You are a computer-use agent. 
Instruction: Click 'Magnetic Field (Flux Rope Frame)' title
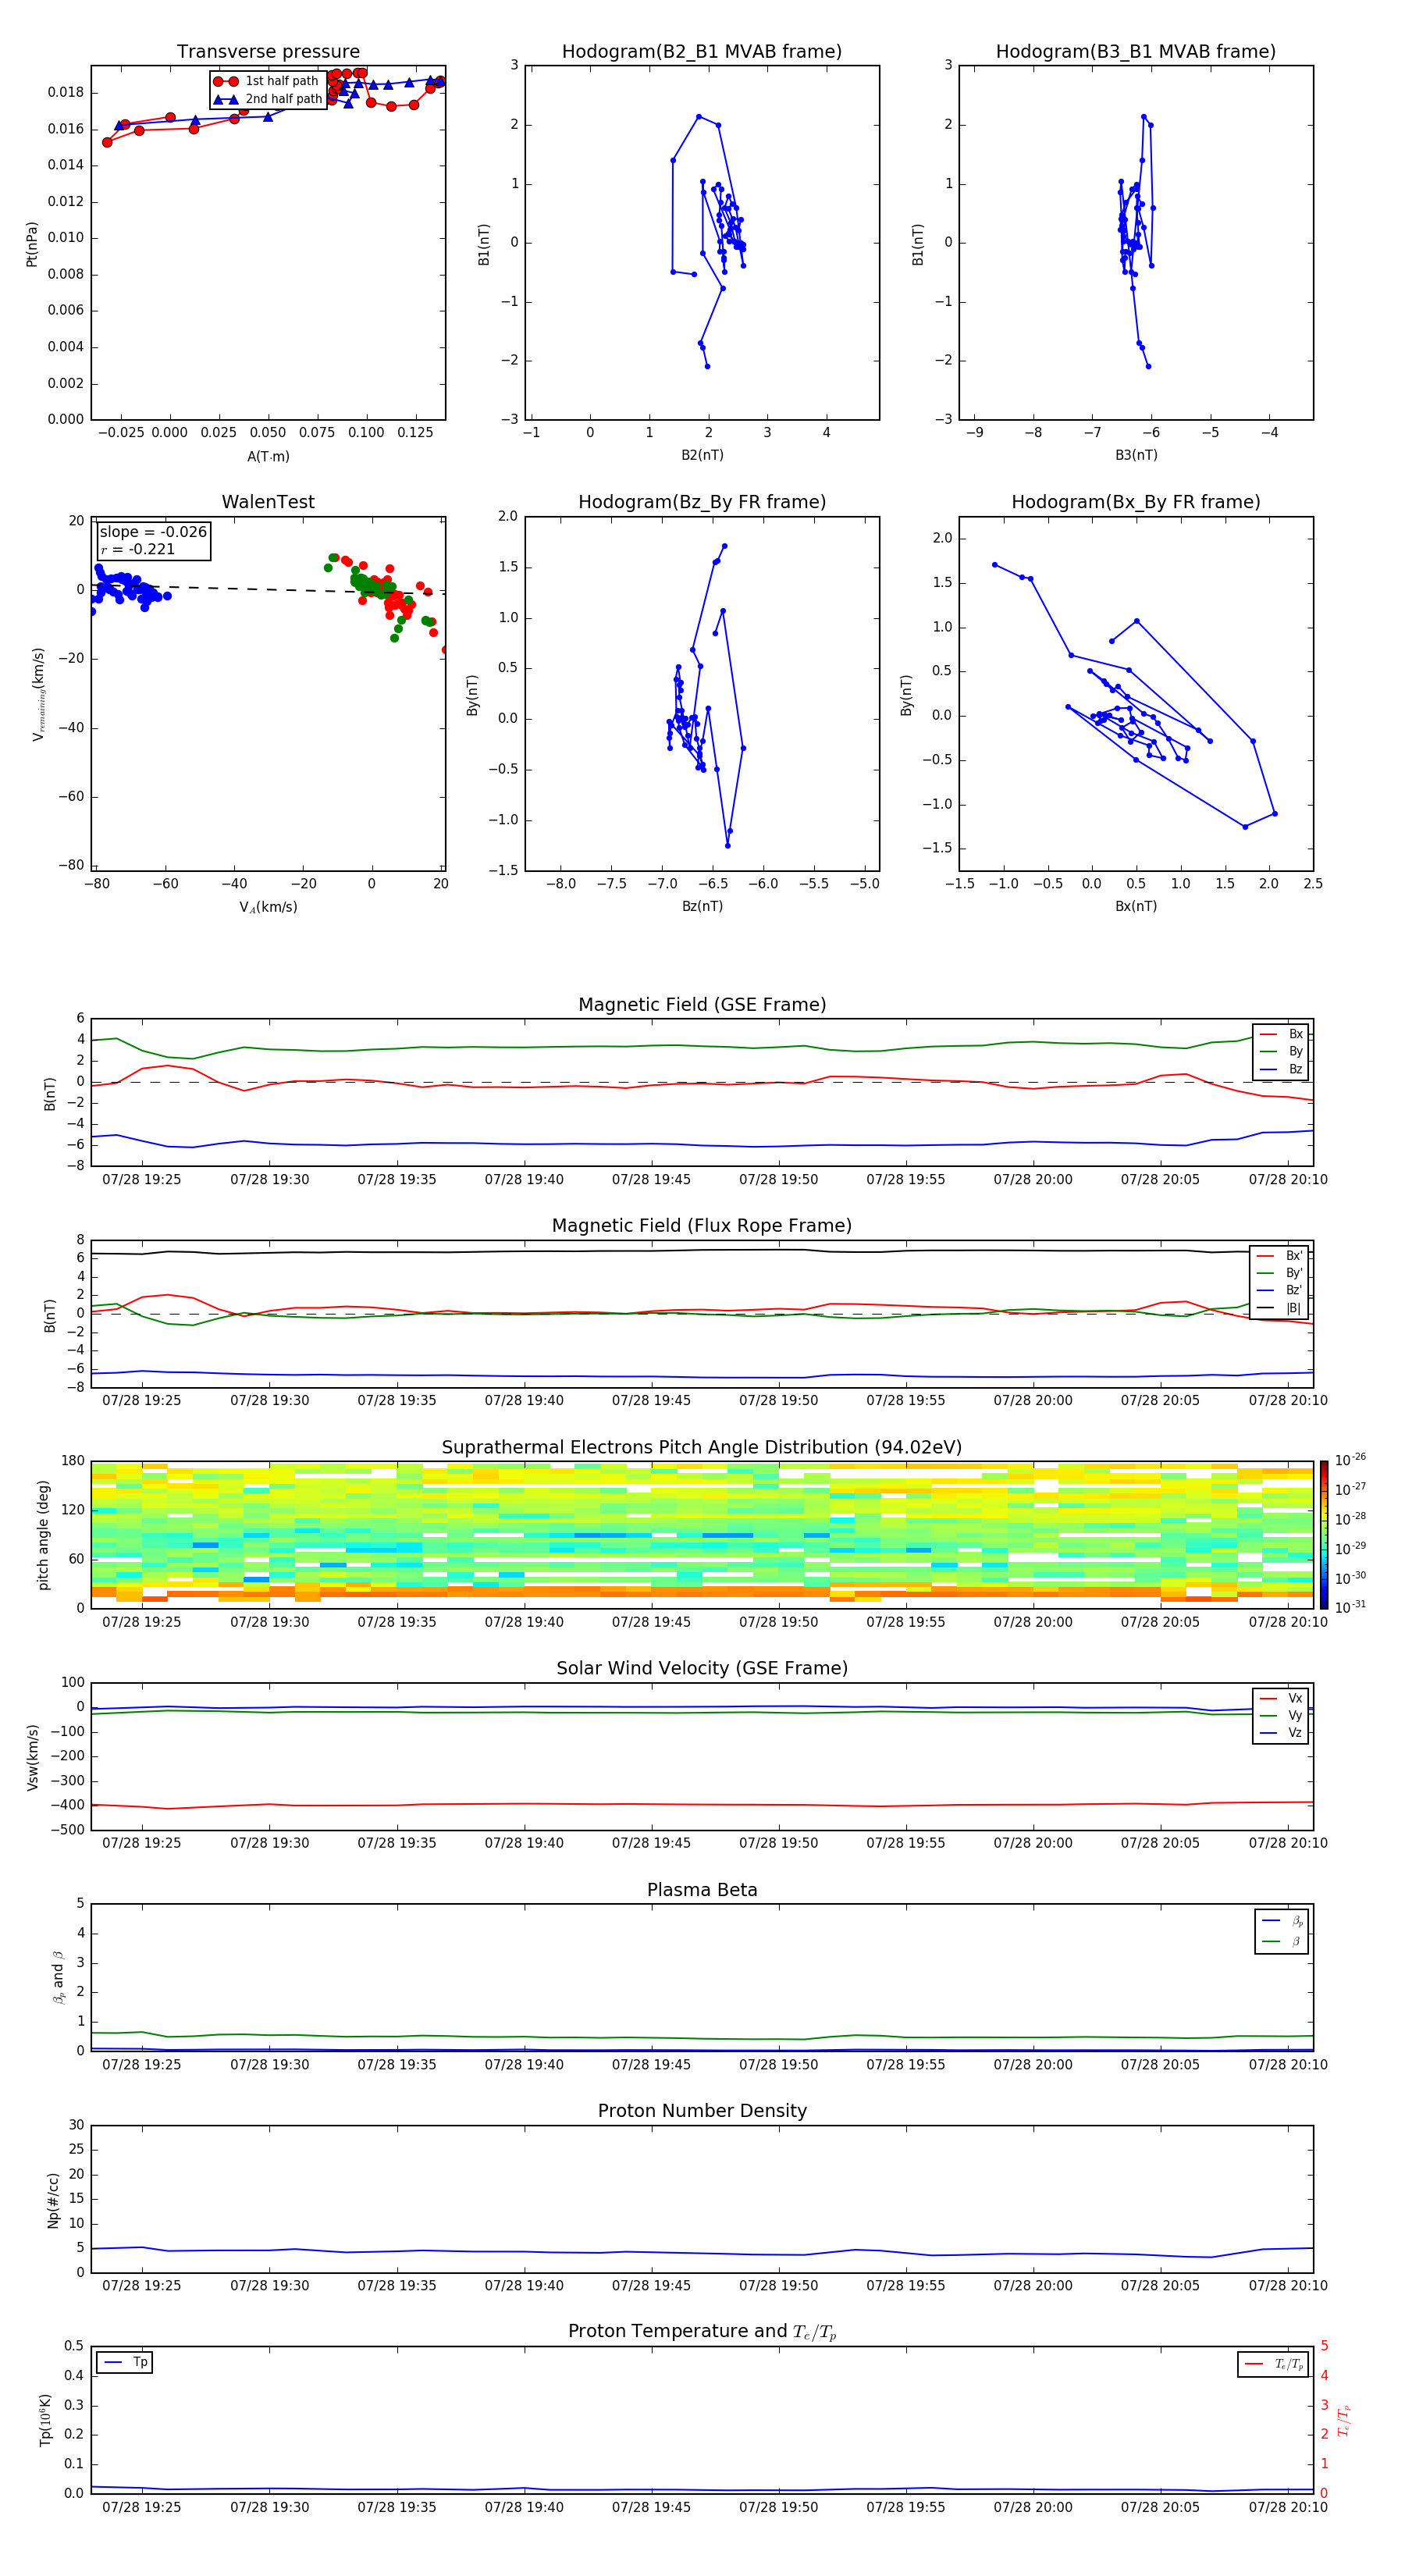point(702,1226)
